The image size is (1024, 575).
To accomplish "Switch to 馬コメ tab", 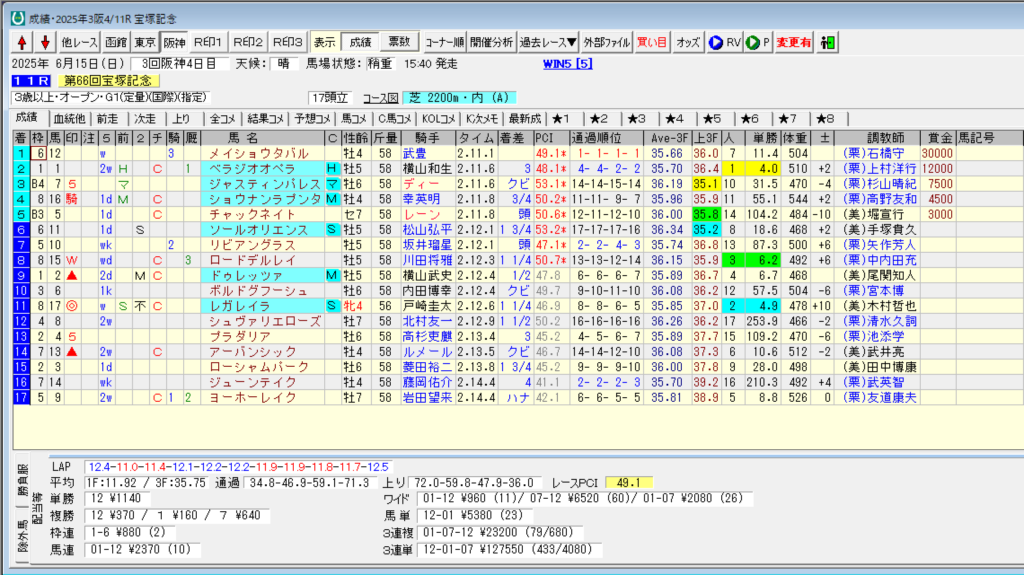I will [354, 119].
